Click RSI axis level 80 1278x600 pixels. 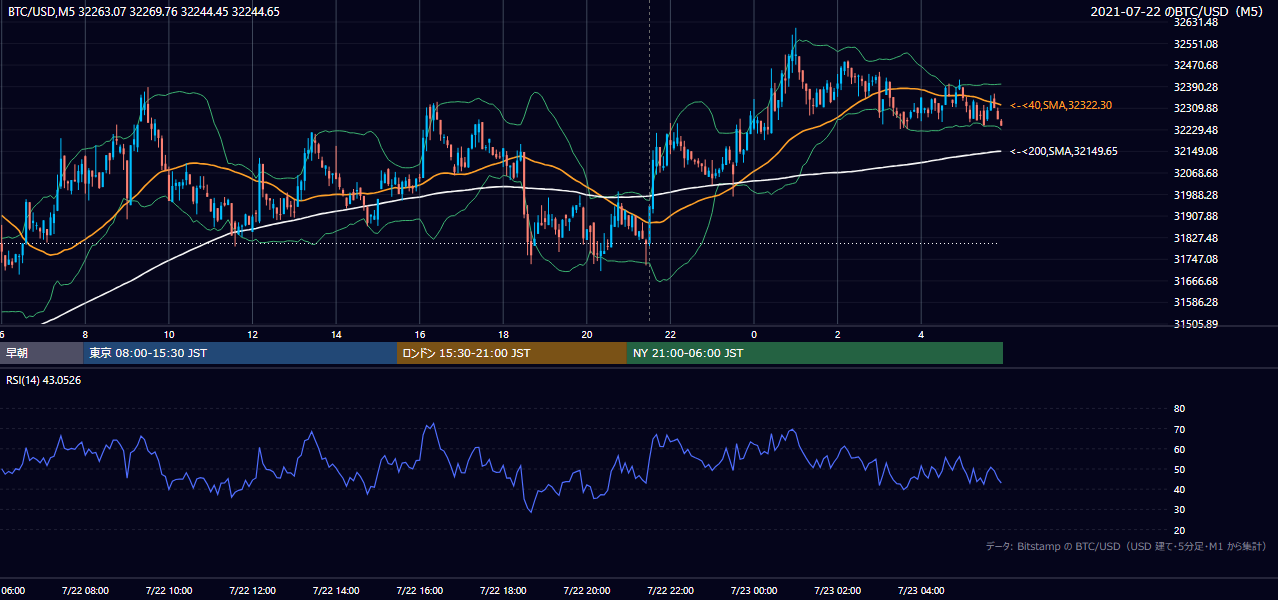[x=1179, y=409]
